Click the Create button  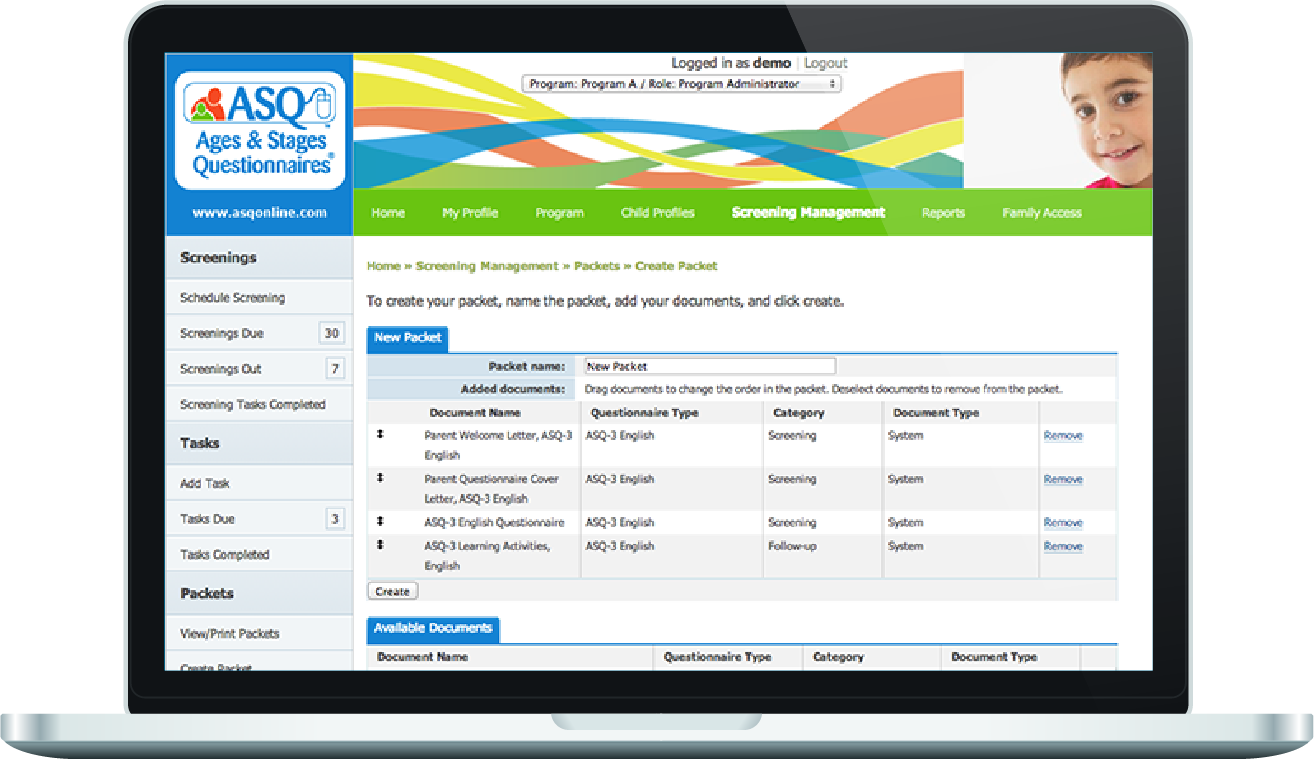(x=392, y=591)
